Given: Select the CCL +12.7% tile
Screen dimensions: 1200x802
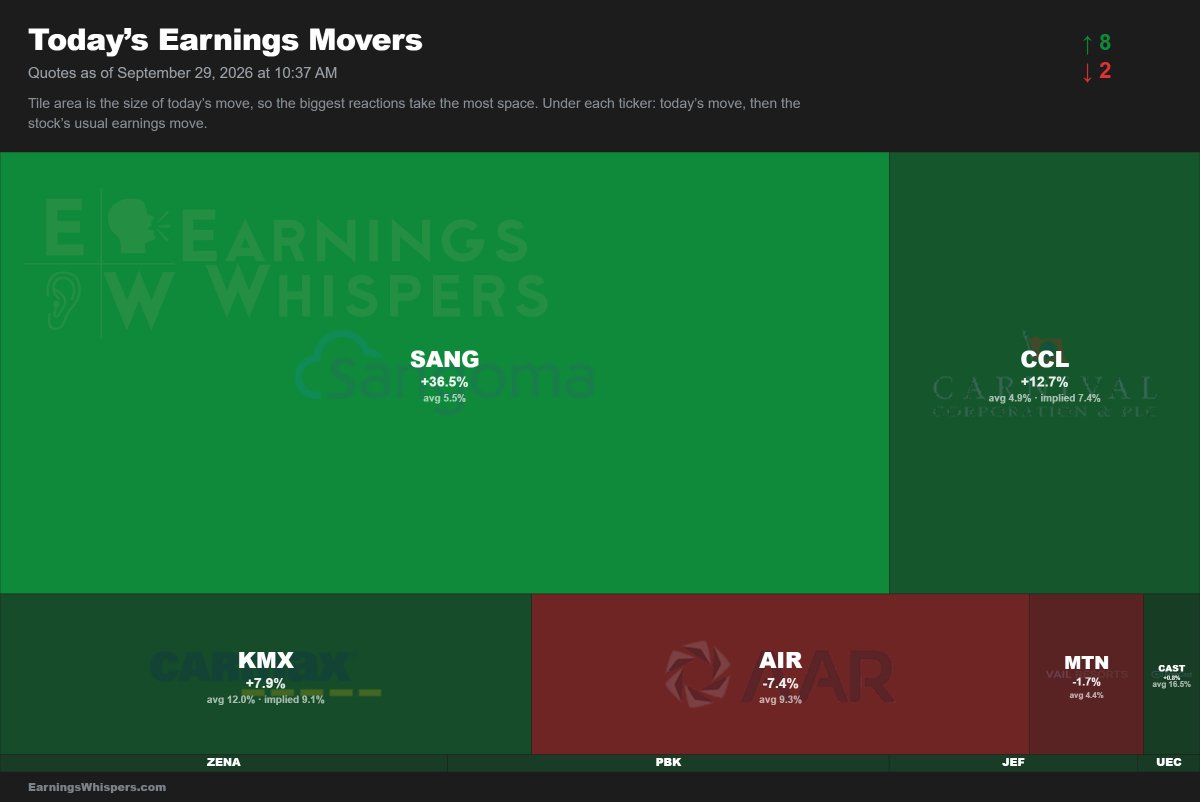Looking at the screenshot, I should tap(1044, 373).
